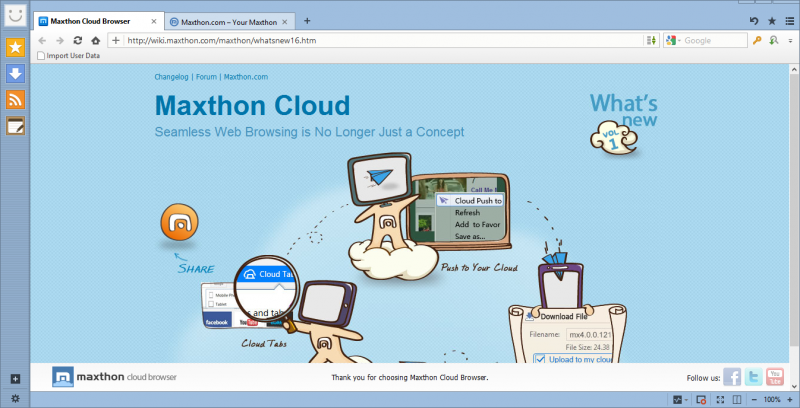800x408 pixels.
Task: Open the Magic Fill key icon
Action: pos(757,40)
